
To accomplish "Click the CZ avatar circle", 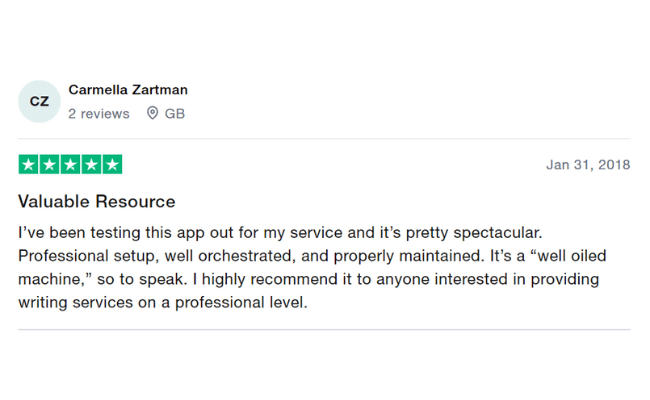I will tap(39, 101).
